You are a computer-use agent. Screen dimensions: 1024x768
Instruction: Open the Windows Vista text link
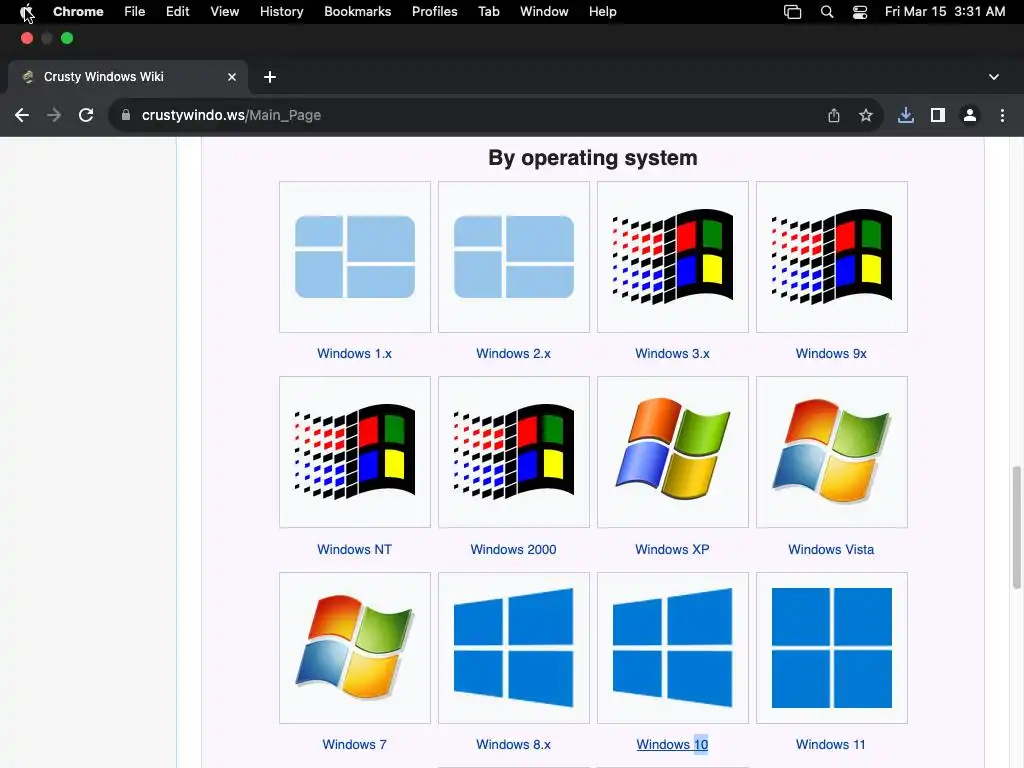coord(831,549)
